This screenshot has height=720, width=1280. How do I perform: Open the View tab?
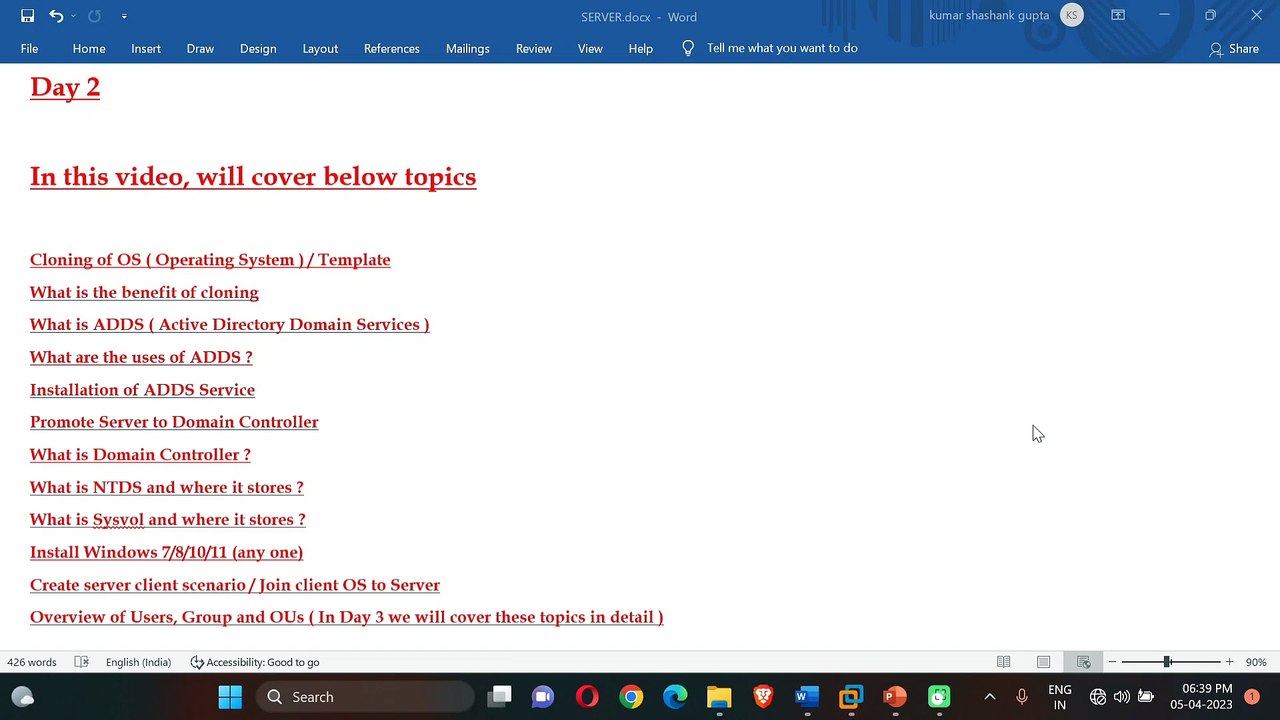(590, 48)
